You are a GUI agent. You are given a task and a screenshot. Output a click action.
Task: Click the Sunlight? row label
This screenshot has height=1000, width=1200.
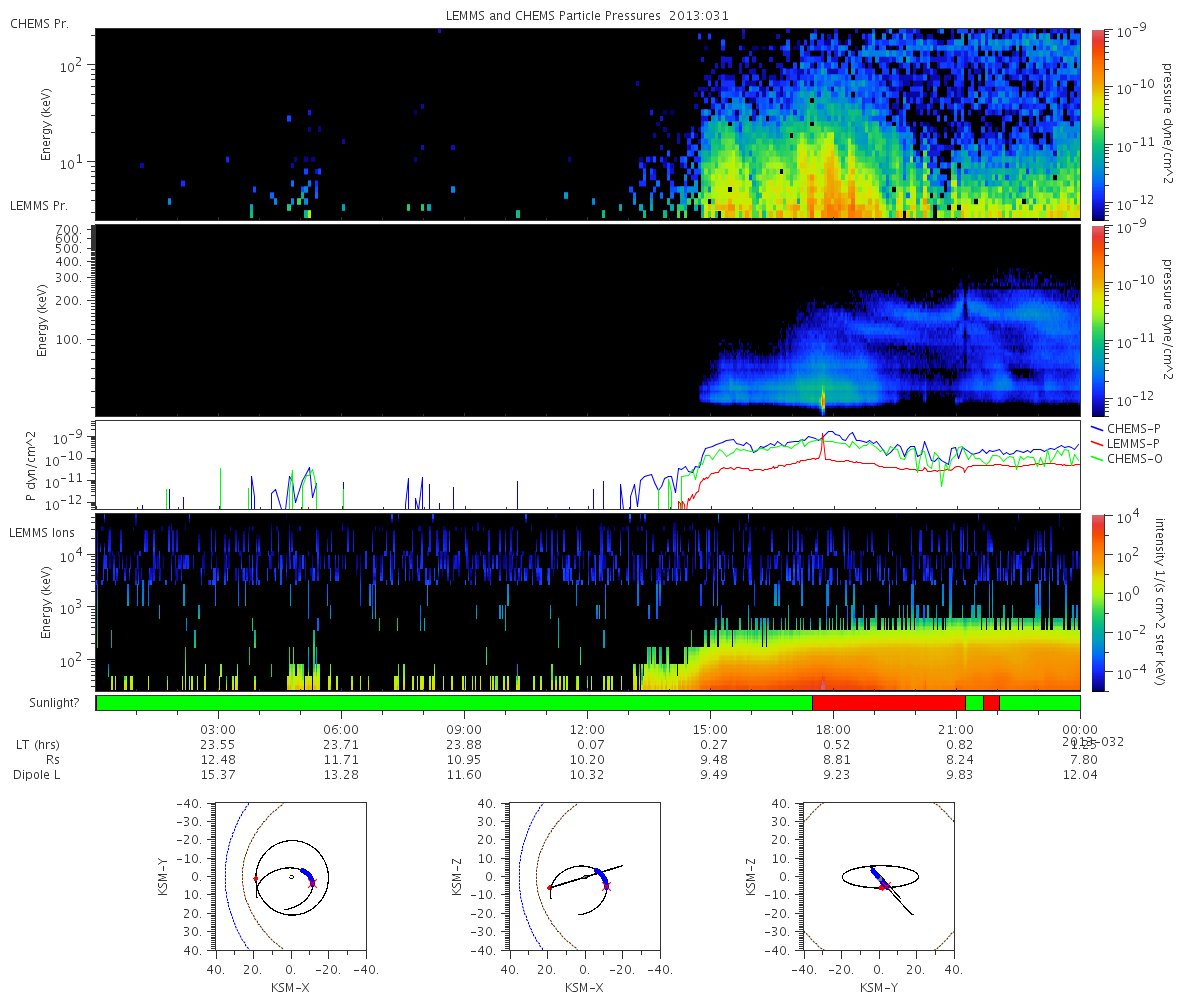[x=44, y=703]
